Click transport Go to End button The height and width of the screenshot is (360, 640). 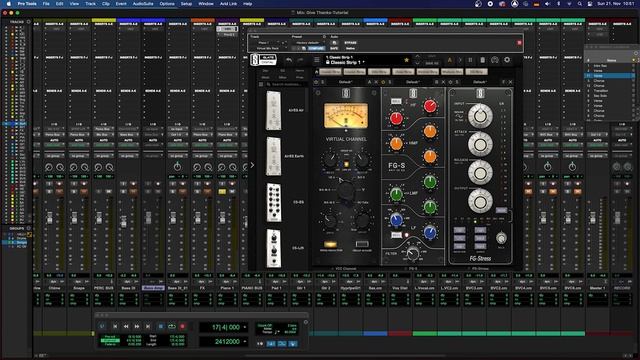[x=148, y=327]
